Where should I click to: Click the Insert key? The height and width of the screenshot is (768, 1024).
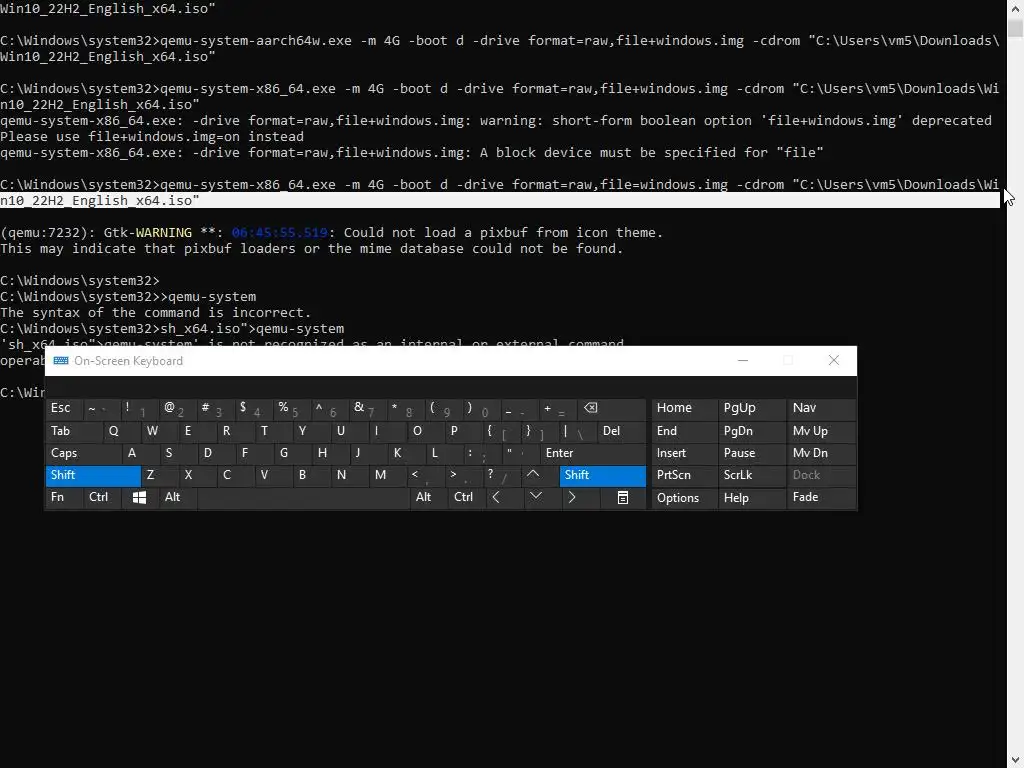[684, 453]
